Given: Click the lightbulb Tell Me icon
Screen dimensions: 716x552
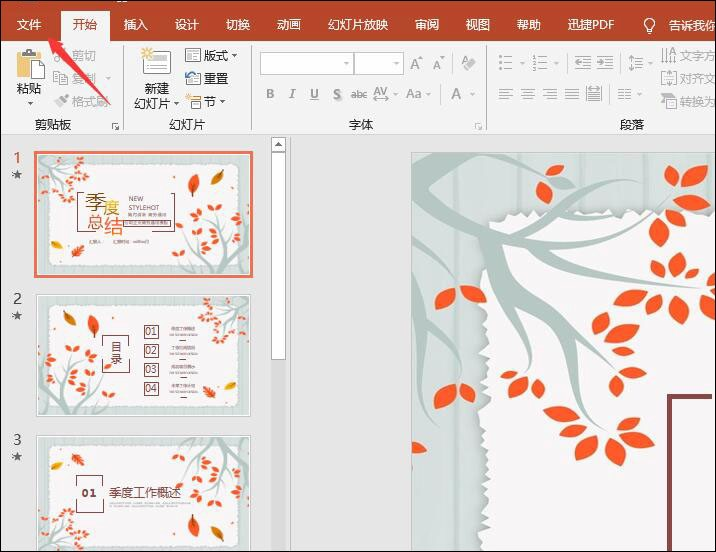Looking at the screenshot, I should click(649, 25).
